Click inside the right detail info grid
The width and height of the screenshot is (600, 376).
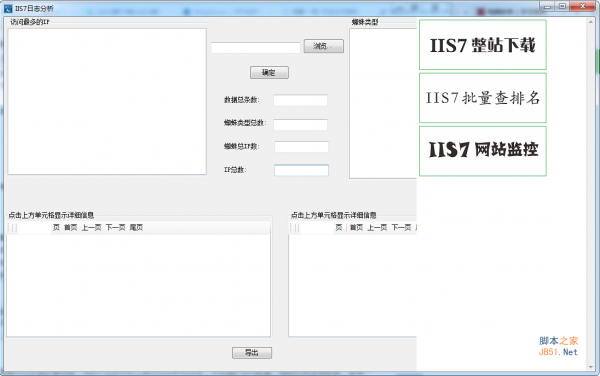352,286
